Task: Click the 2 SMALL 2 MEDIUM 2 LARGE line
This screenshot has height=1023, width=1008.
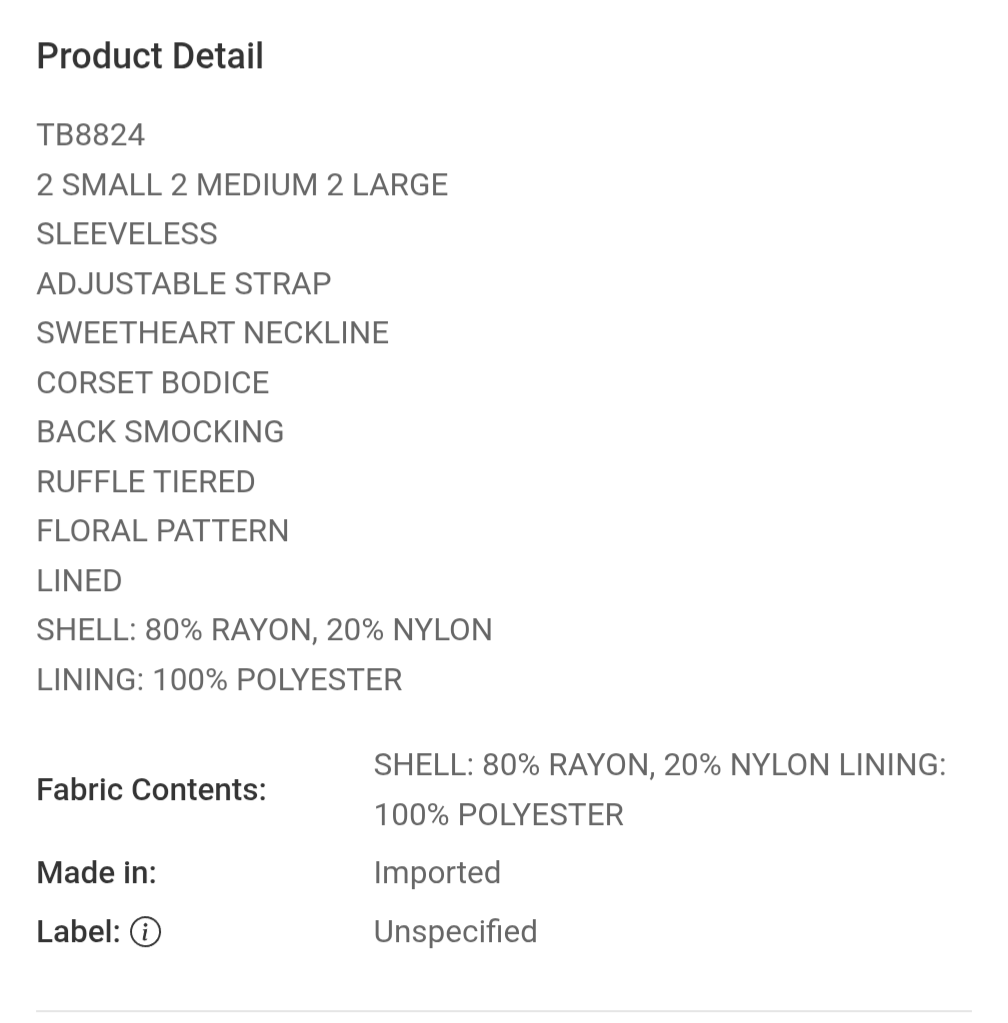Action: [242, 185]
